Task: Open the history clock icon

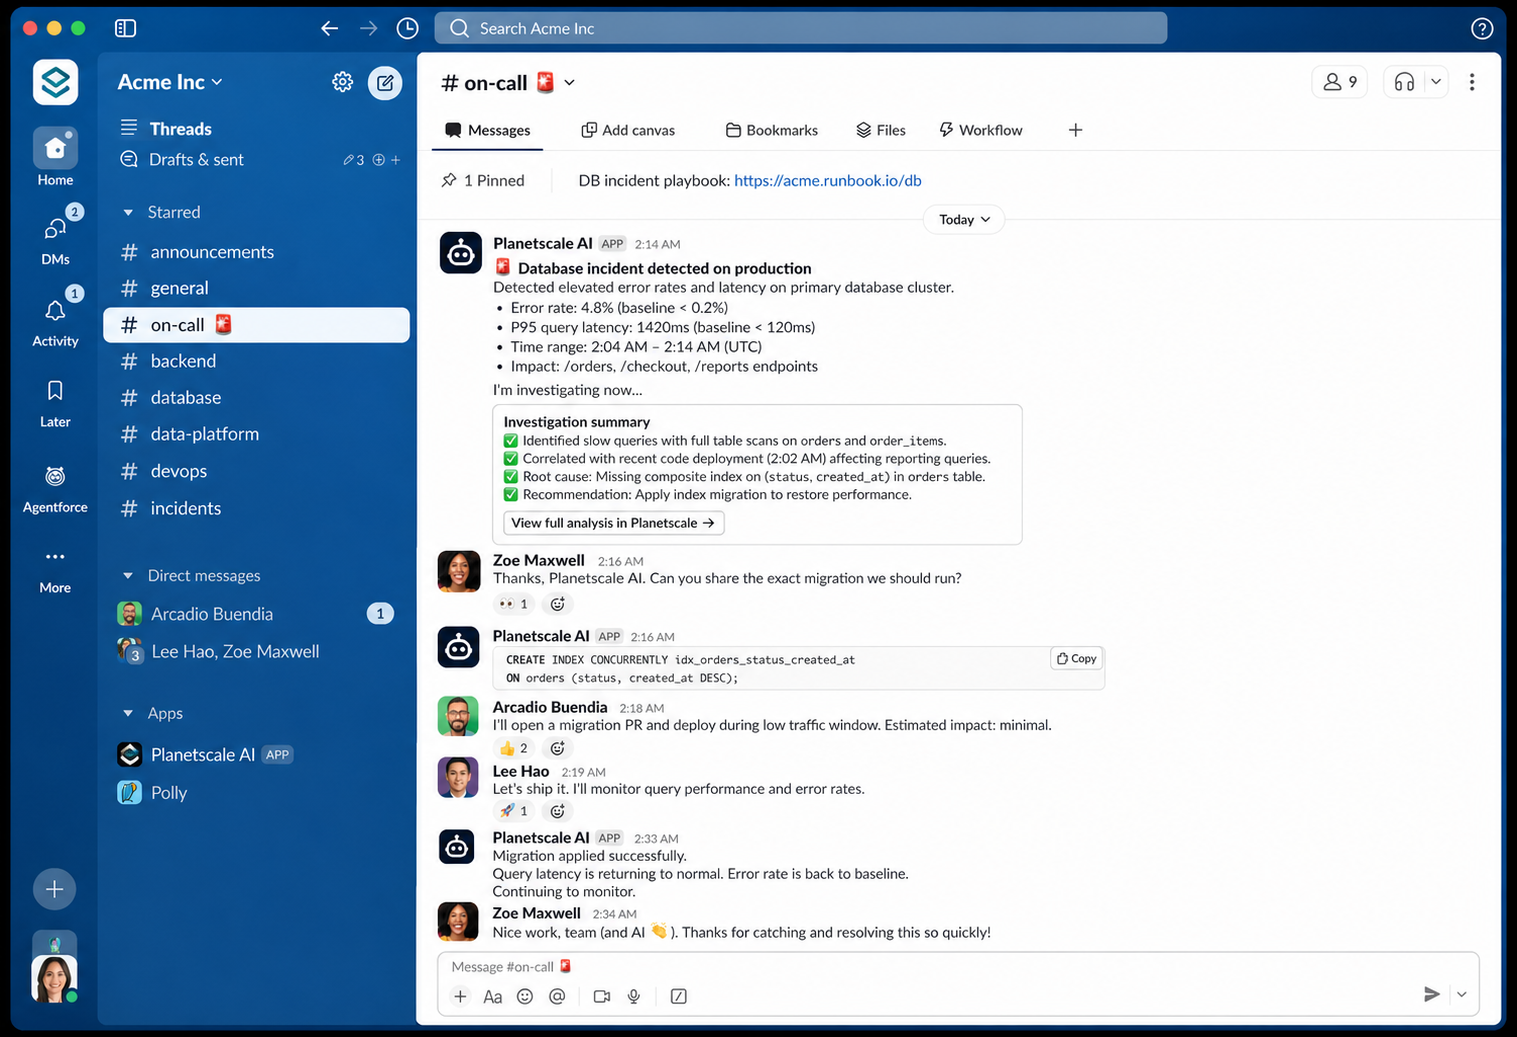Action: pos(407,28)
